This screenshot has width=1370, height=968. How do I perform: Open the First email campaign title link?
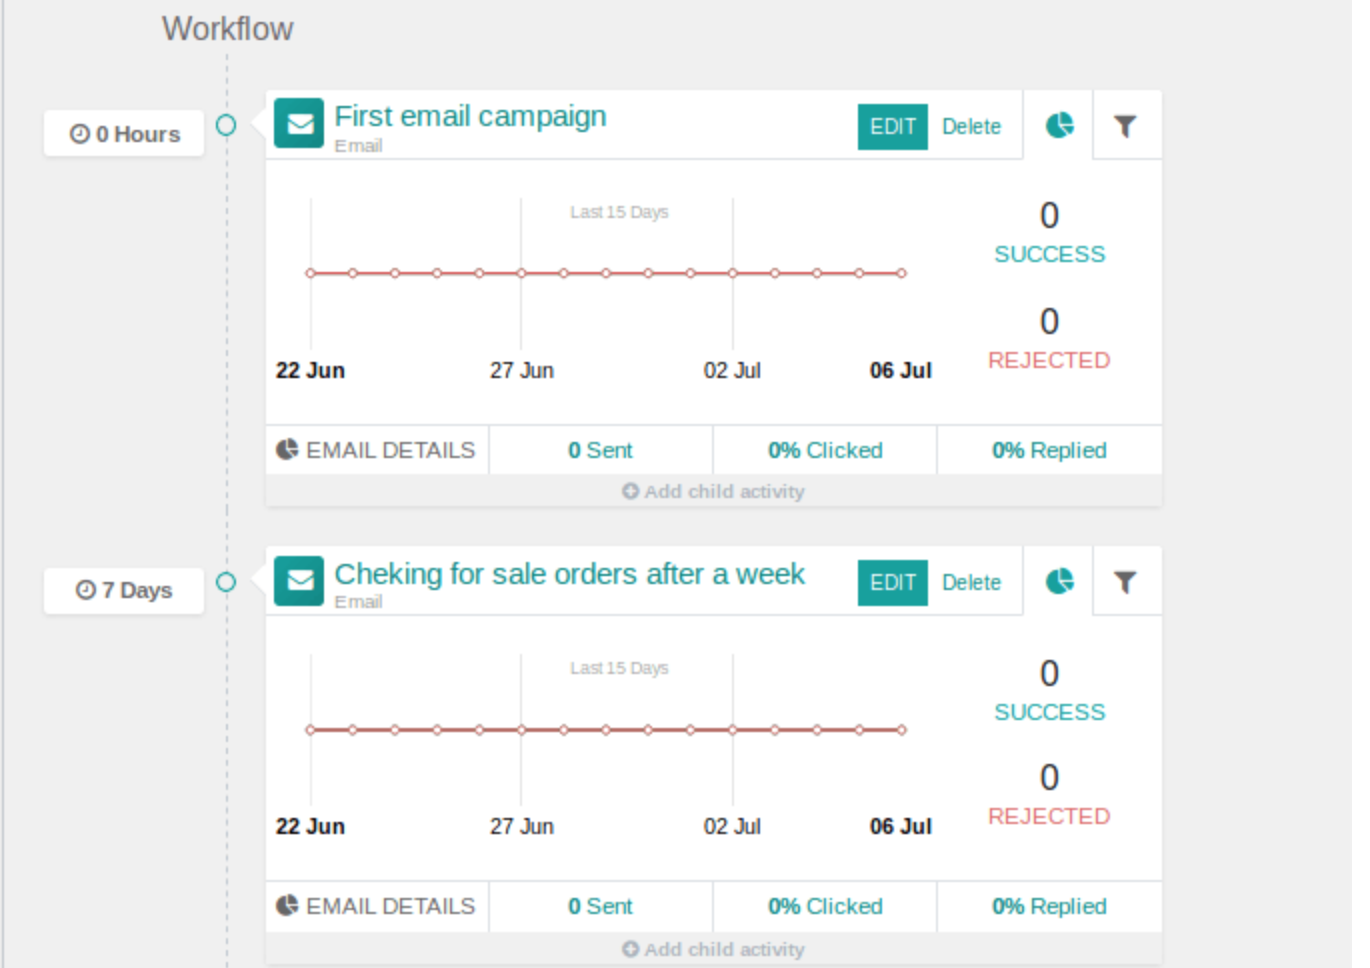pyautogui.click(x=470, y=116)
